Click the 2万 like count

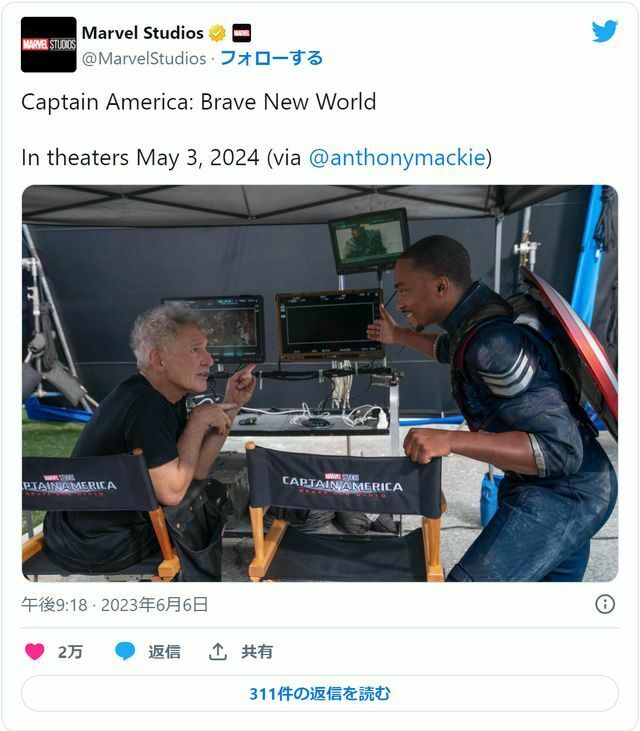70,652
